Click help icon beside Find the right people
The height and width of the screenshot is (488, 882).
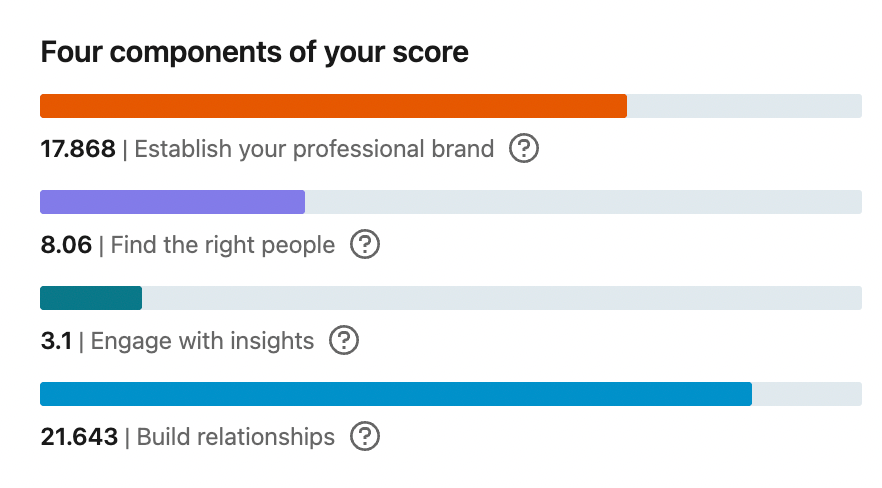point(365,245)
